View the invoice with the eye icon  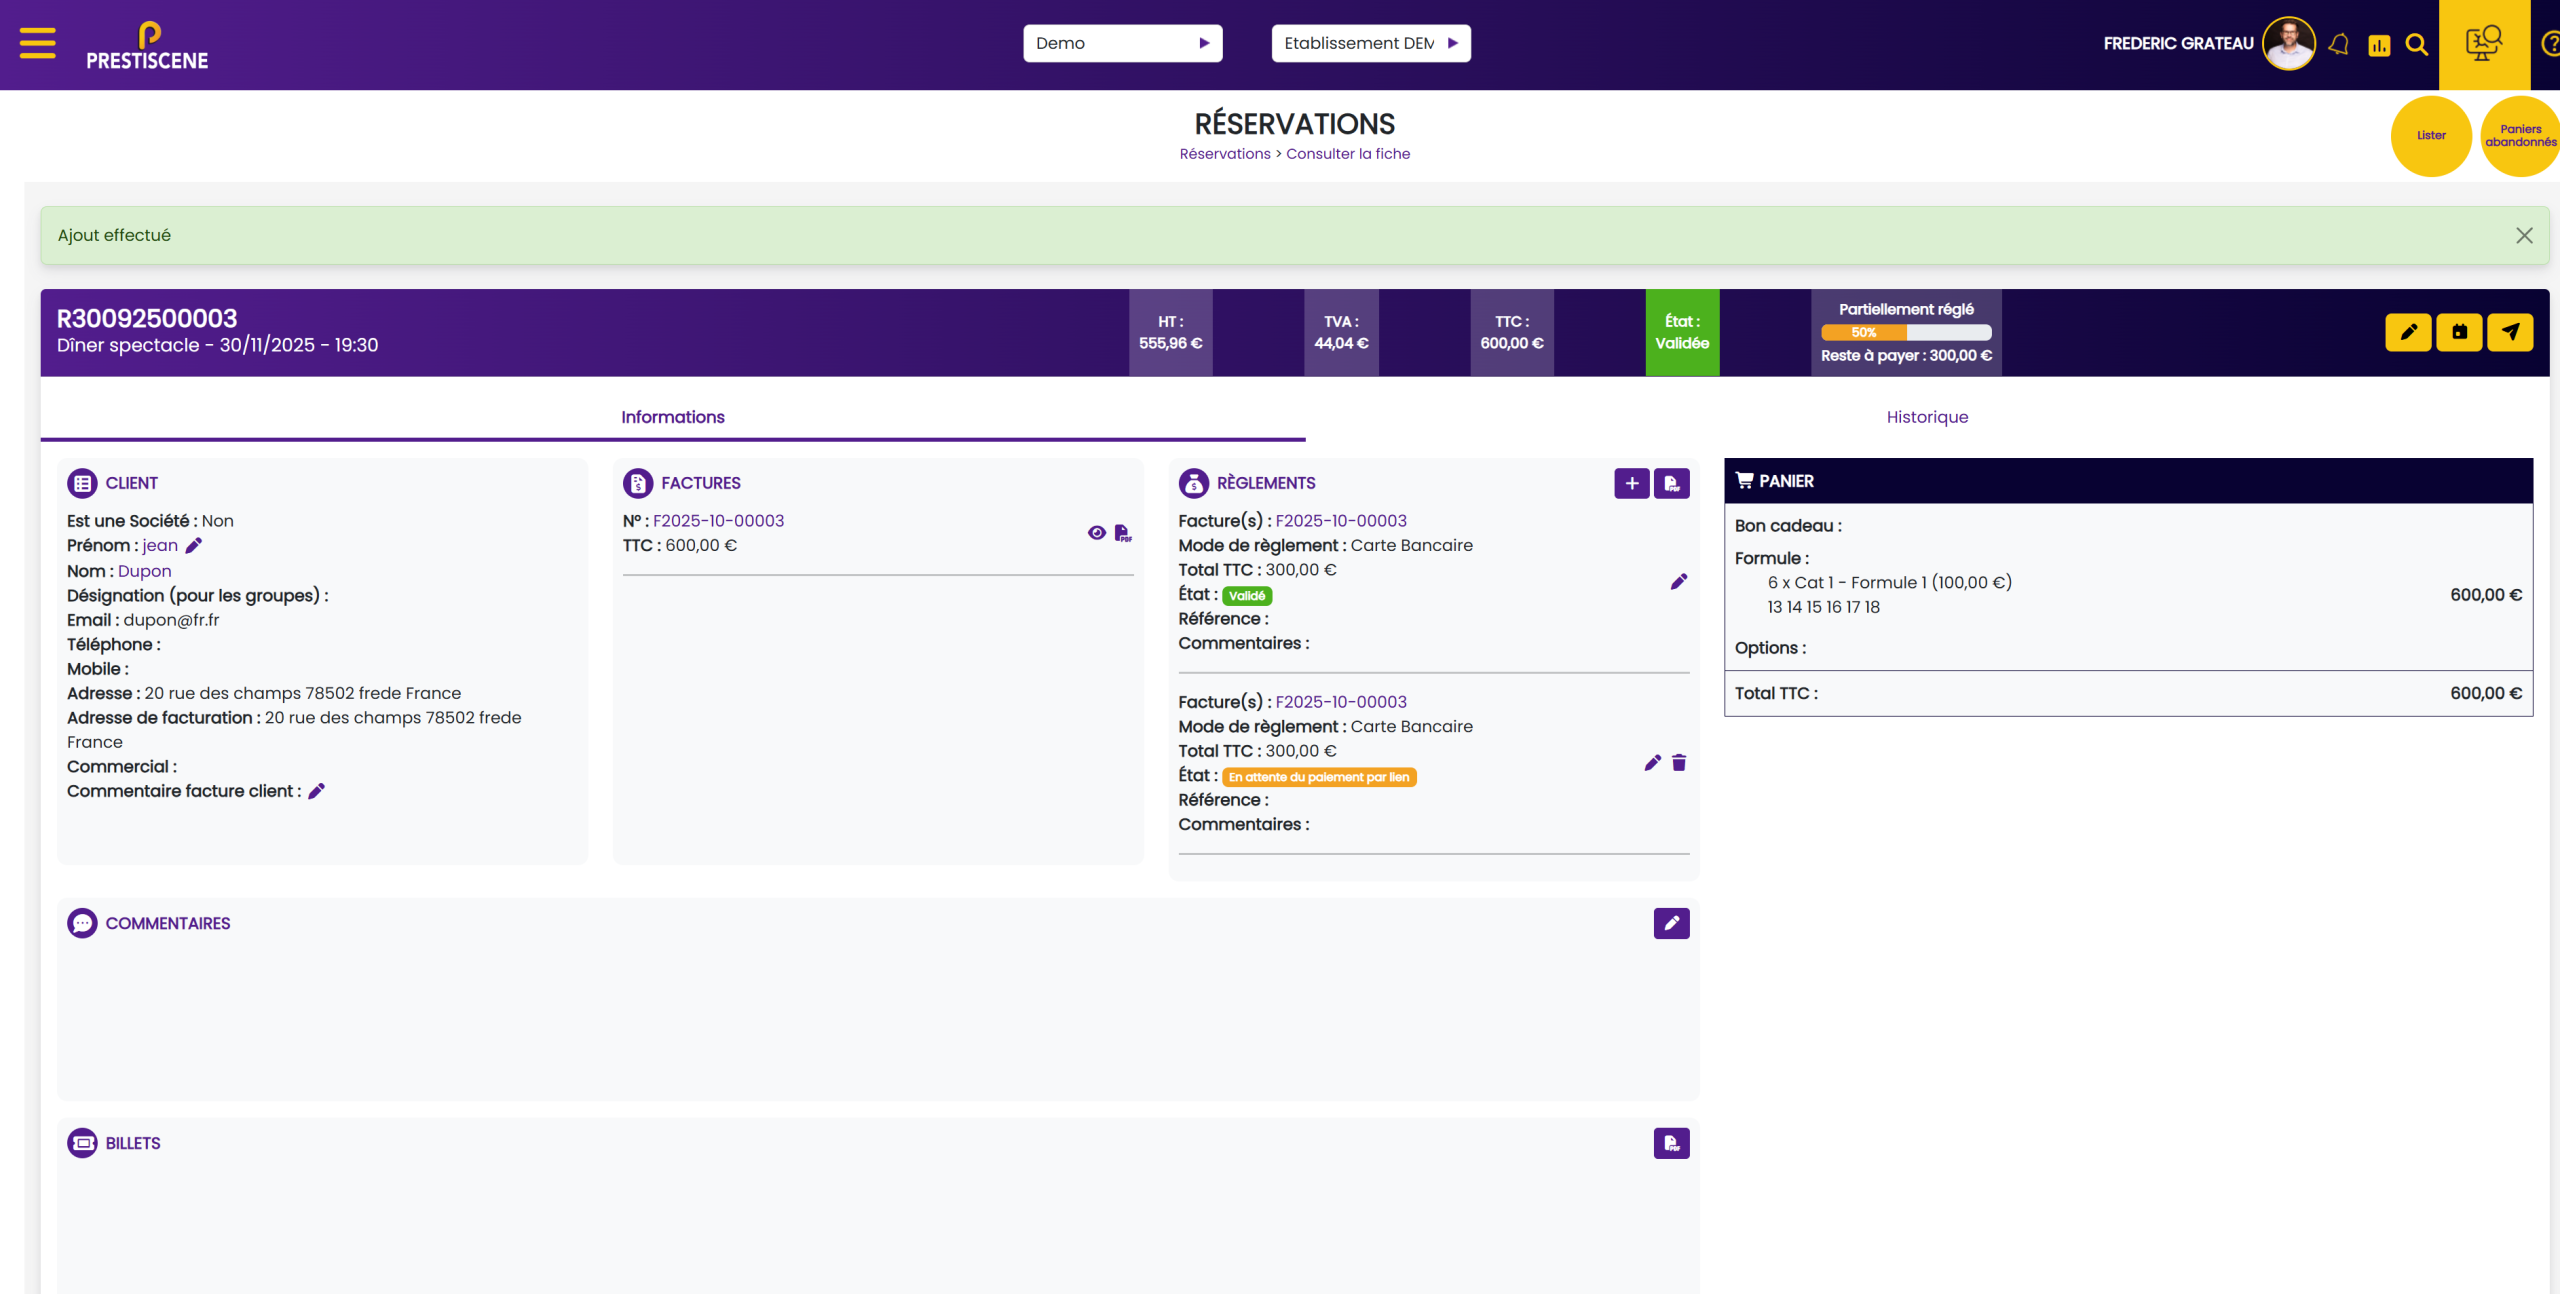click(1096, 533)
